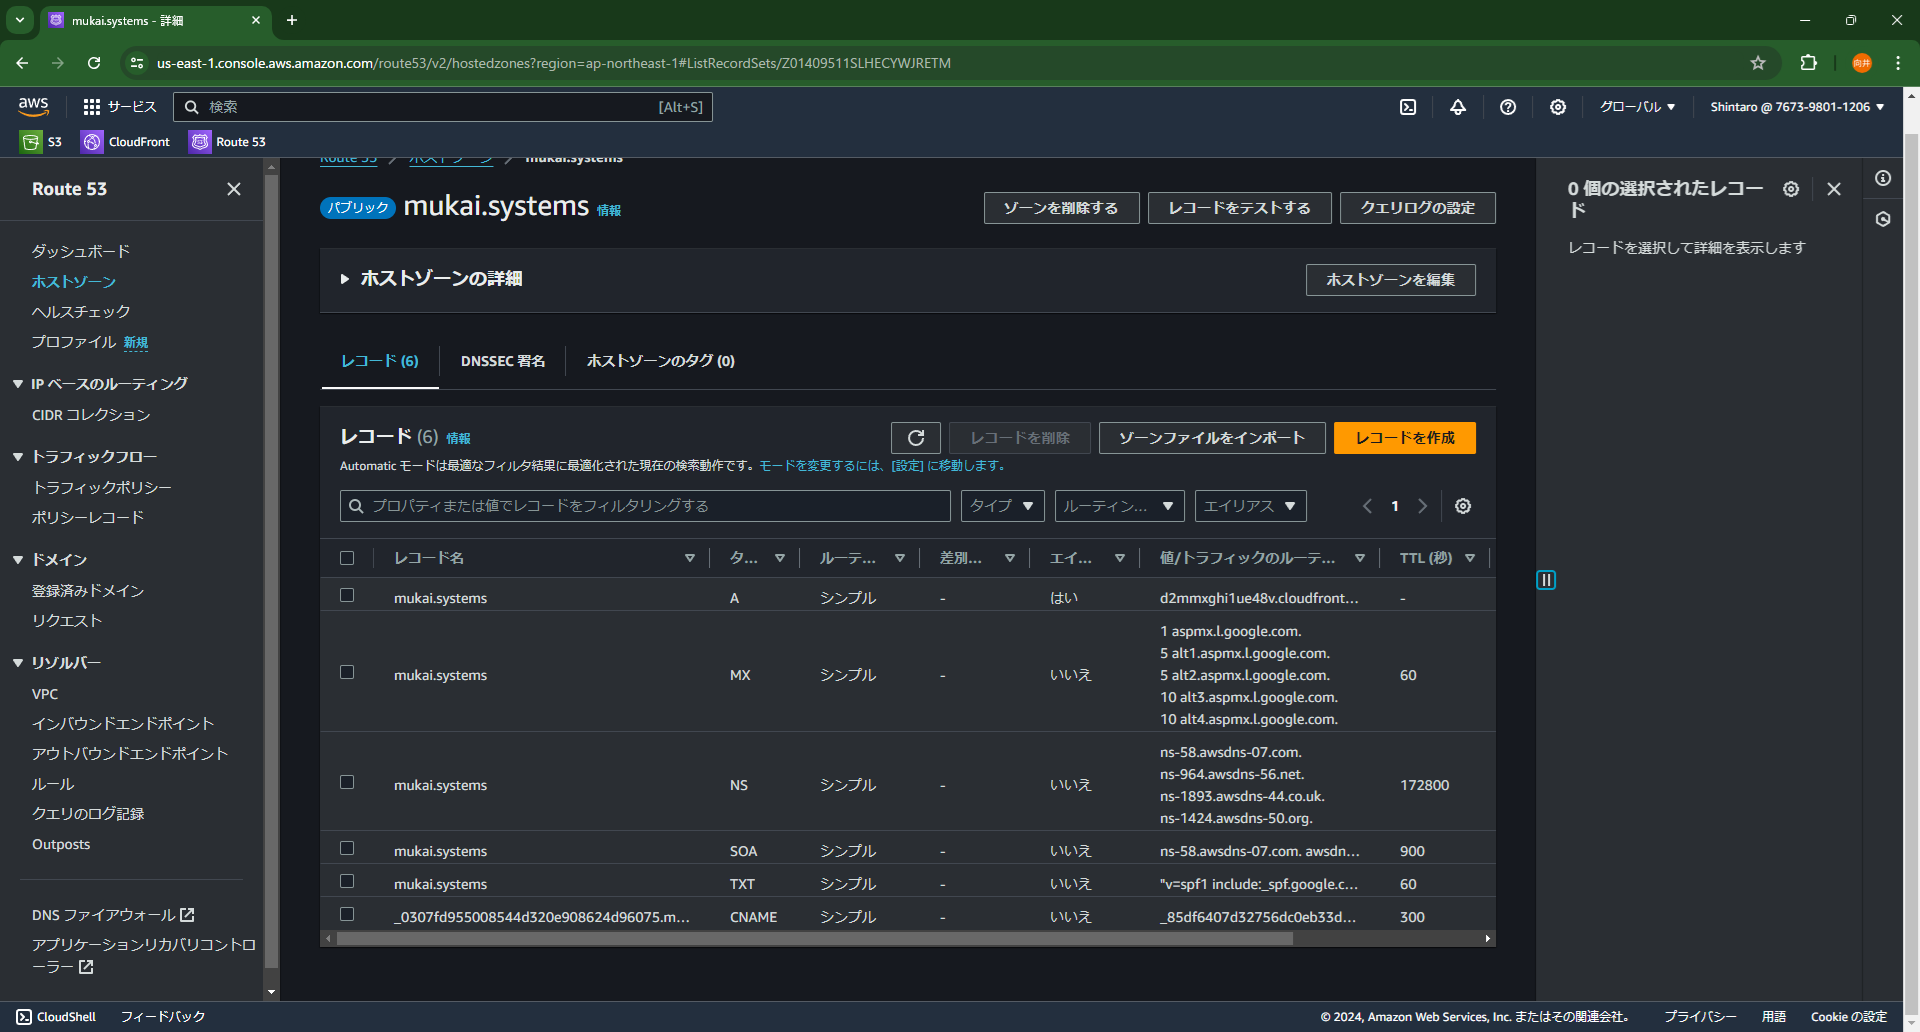Open 登録済みドメイン in side navigation
This screenshot has width=1920, height=1032.
[88, 591]
